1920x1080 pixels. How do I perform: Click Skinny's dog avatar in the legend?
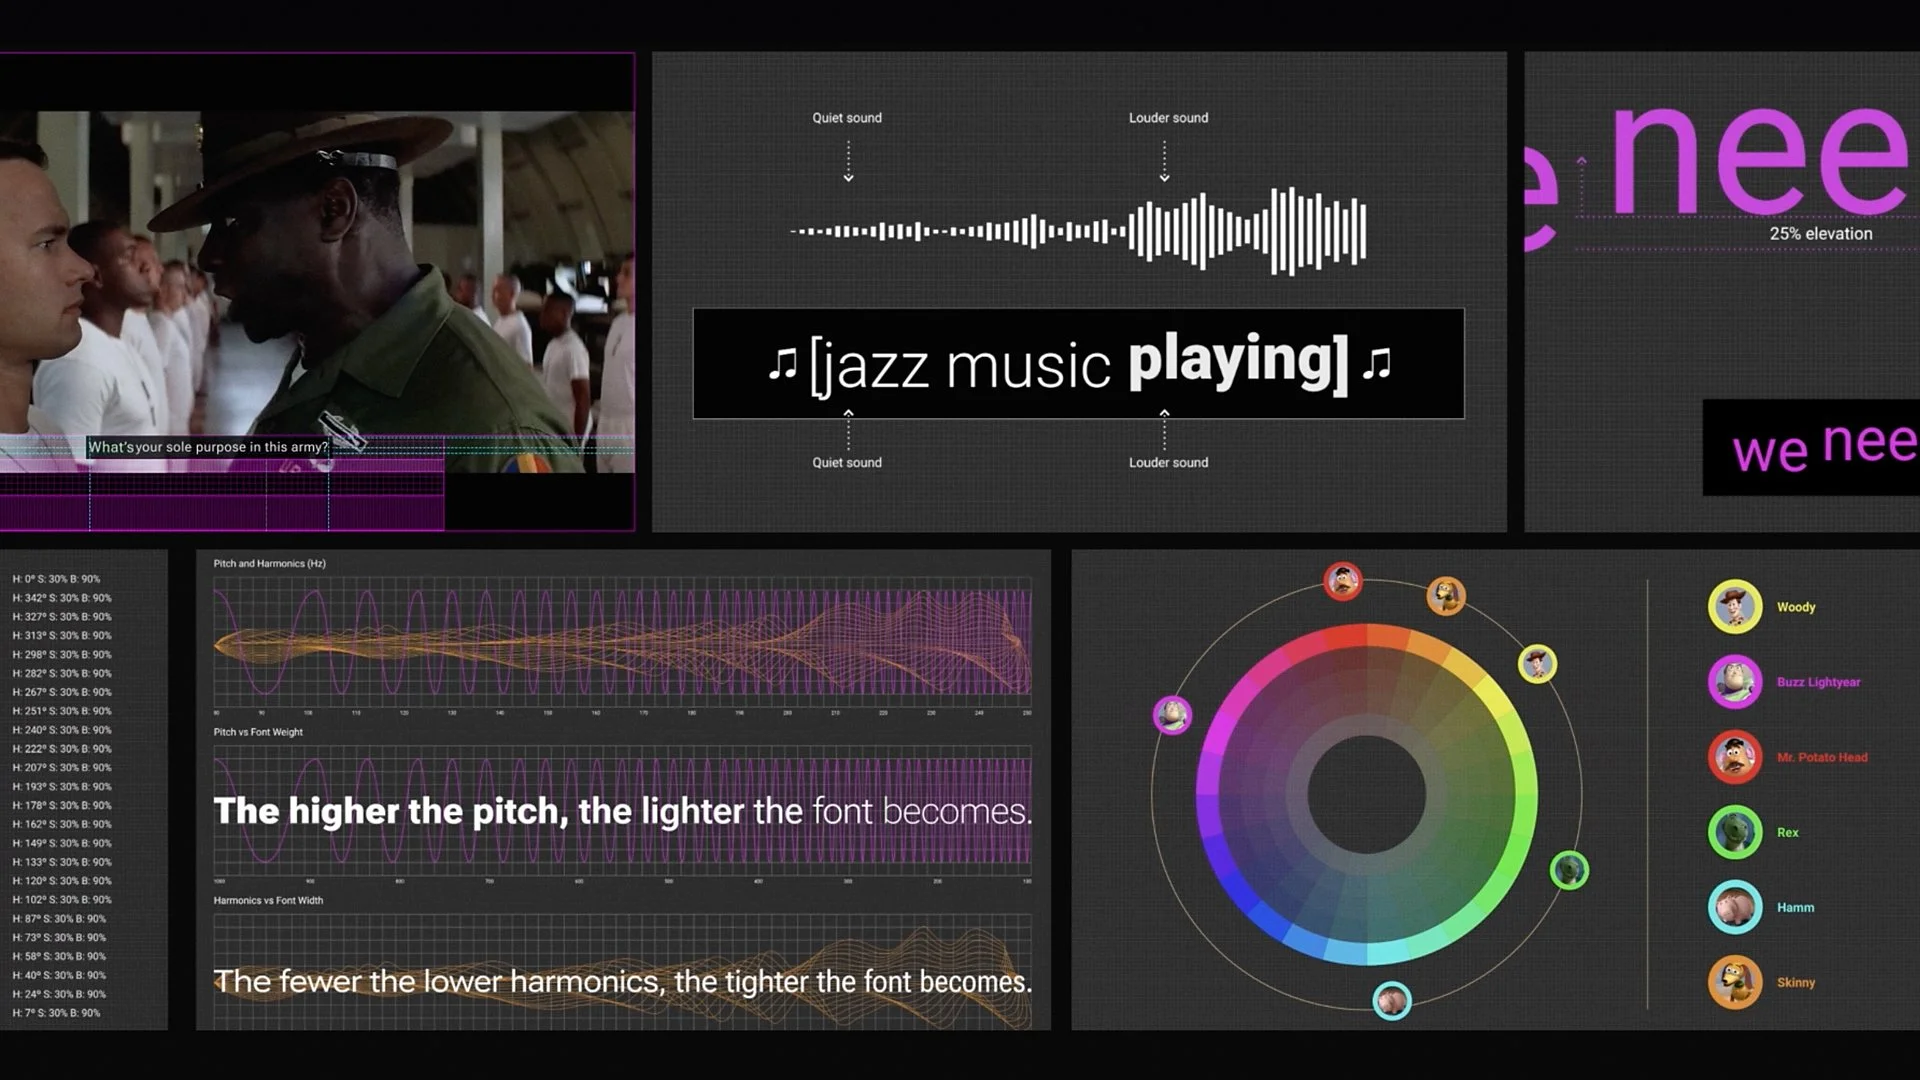pyautogui.click(x=1734, y=982)
